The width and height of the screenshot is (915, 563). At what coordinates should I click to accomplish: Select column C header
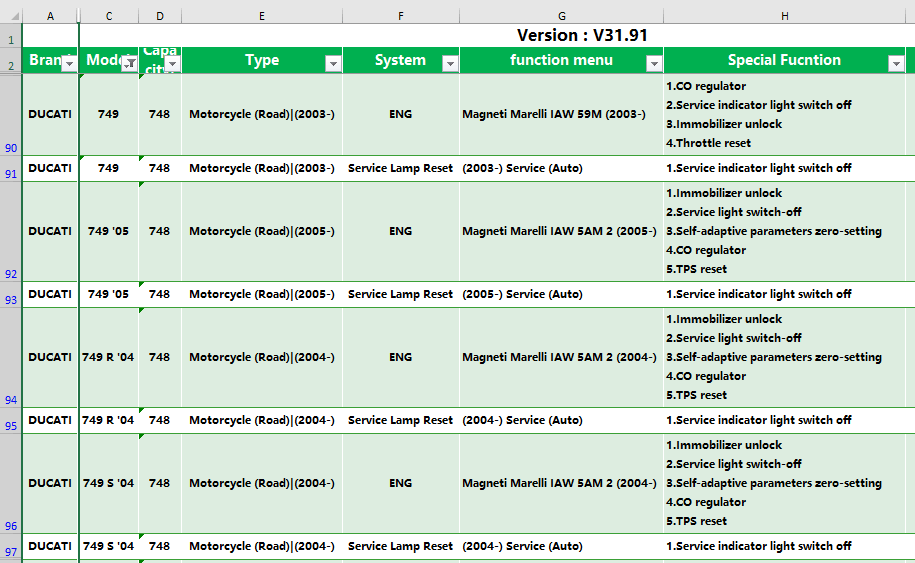[109, 16]
